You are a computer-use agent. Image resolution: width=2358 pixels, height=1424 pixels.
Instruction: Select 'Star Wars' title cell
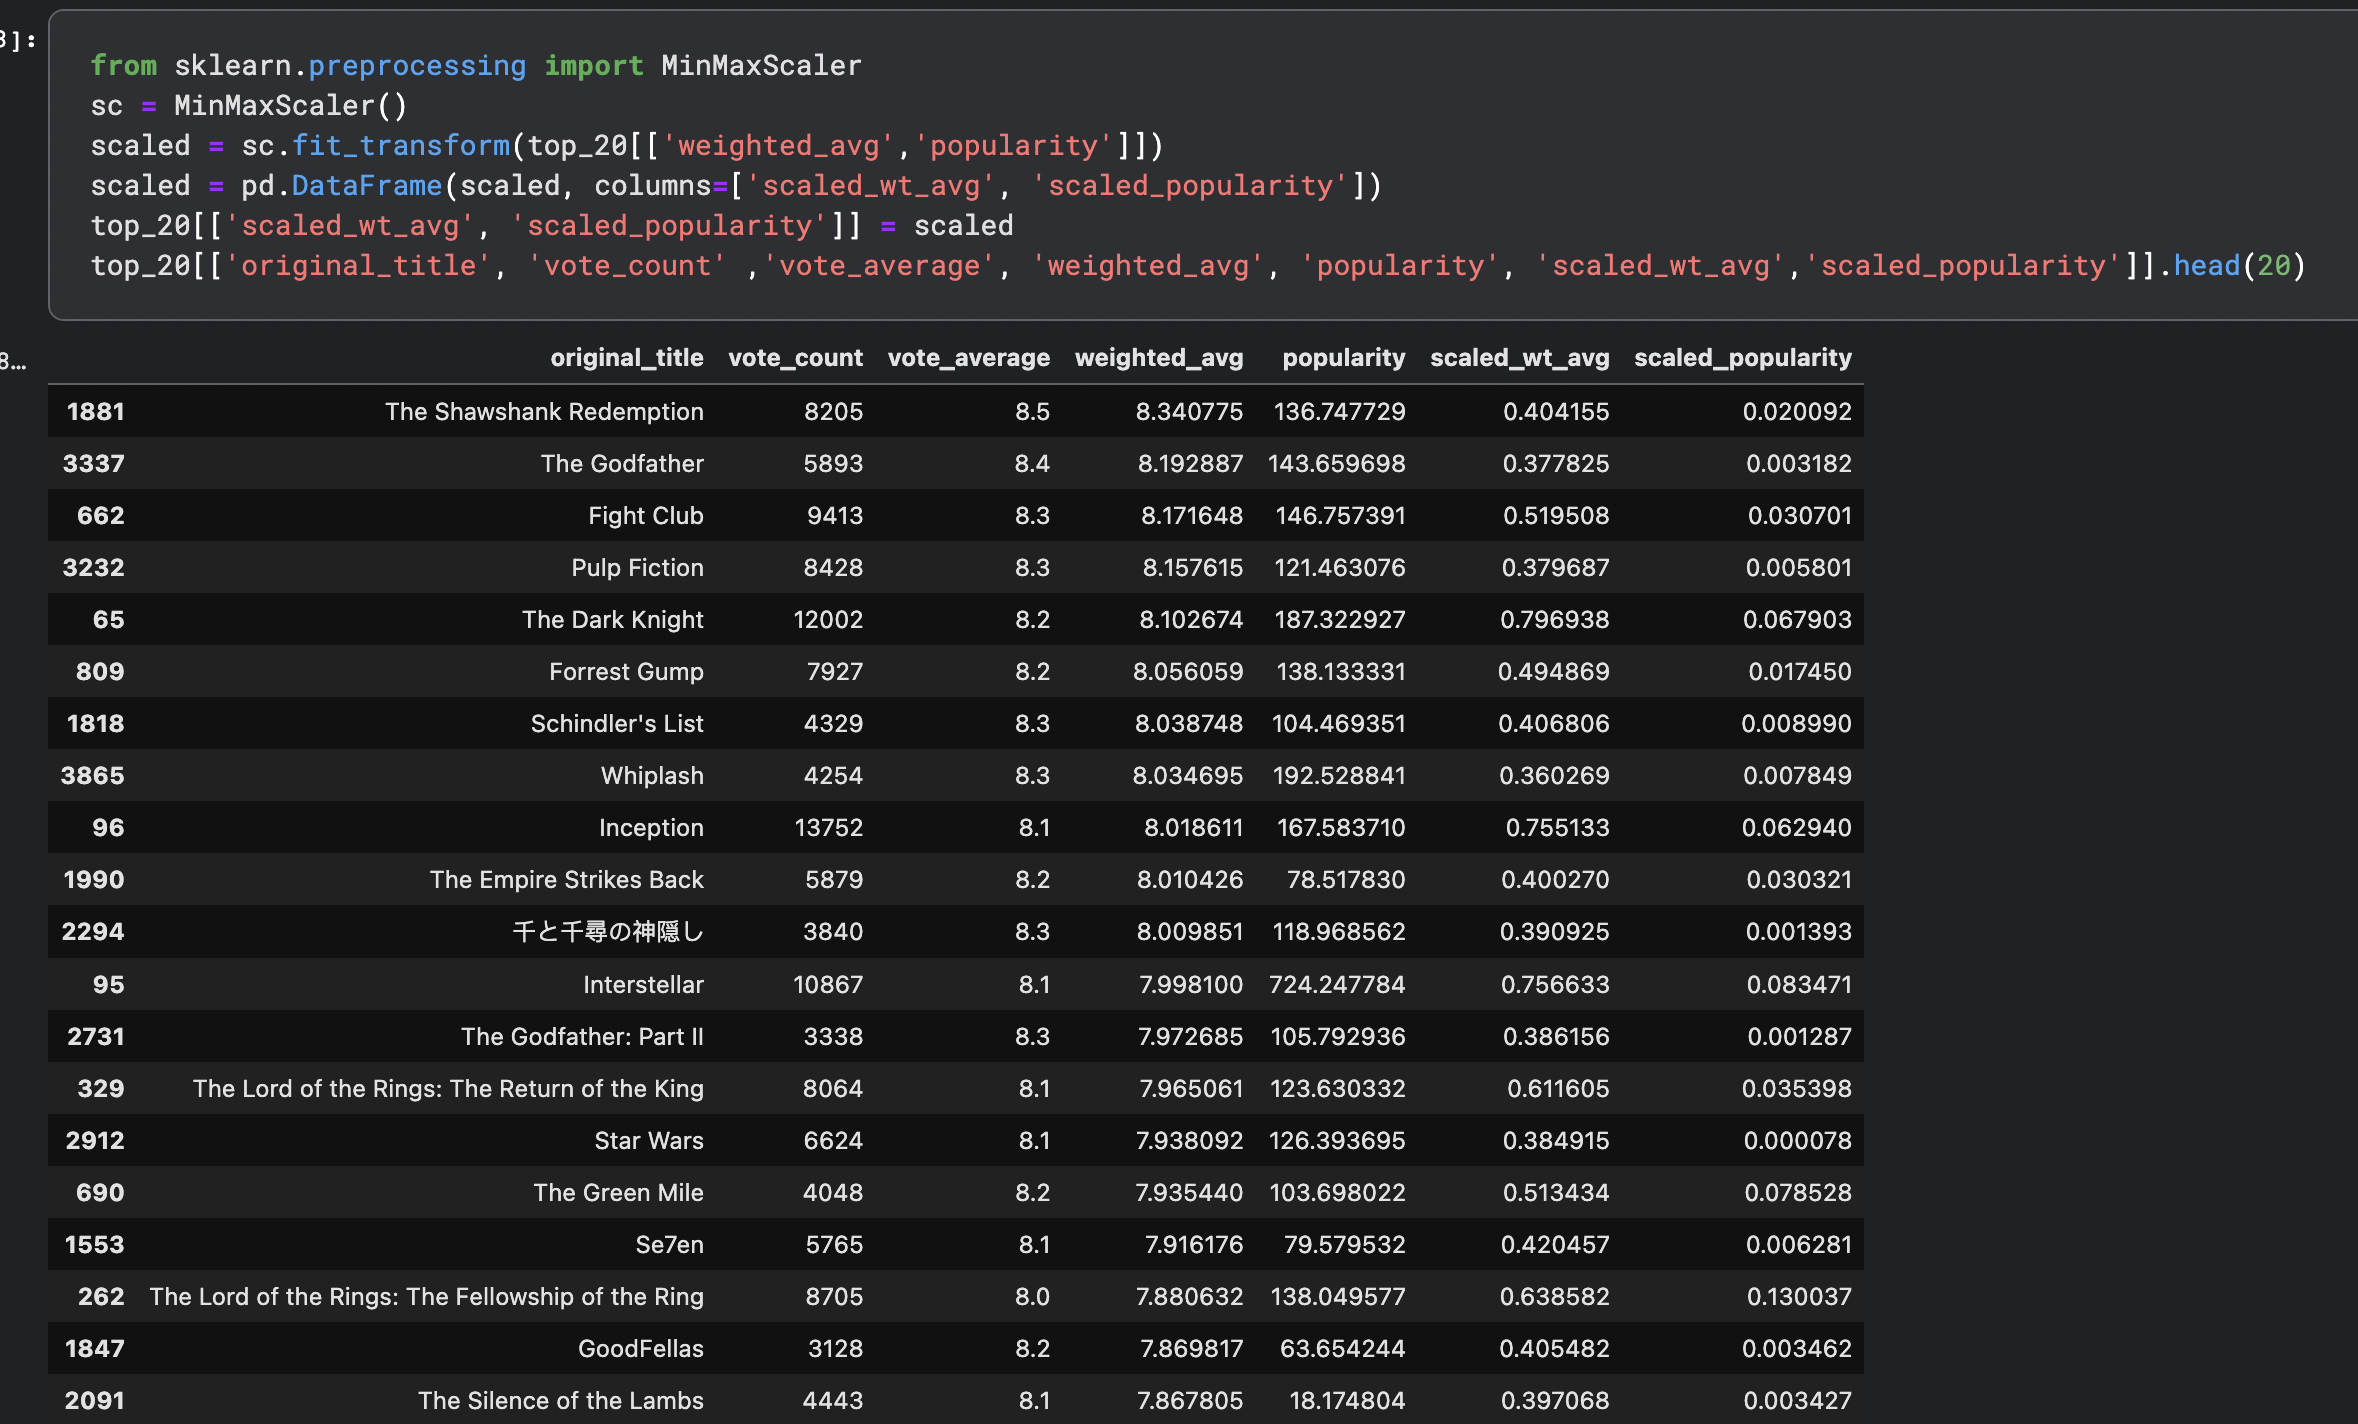(649, 1140)
